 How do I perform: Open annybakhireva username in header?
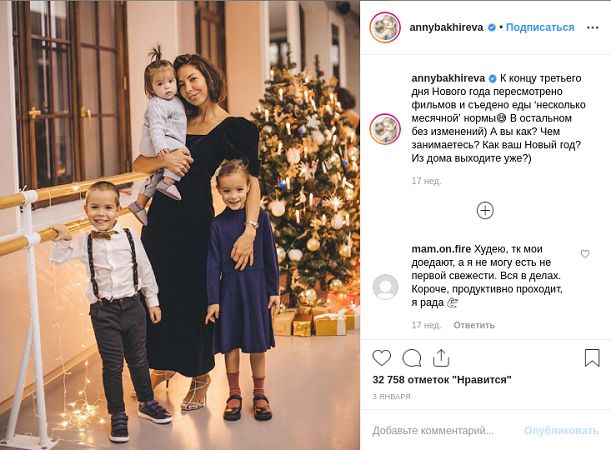click(x=446, y=27)
